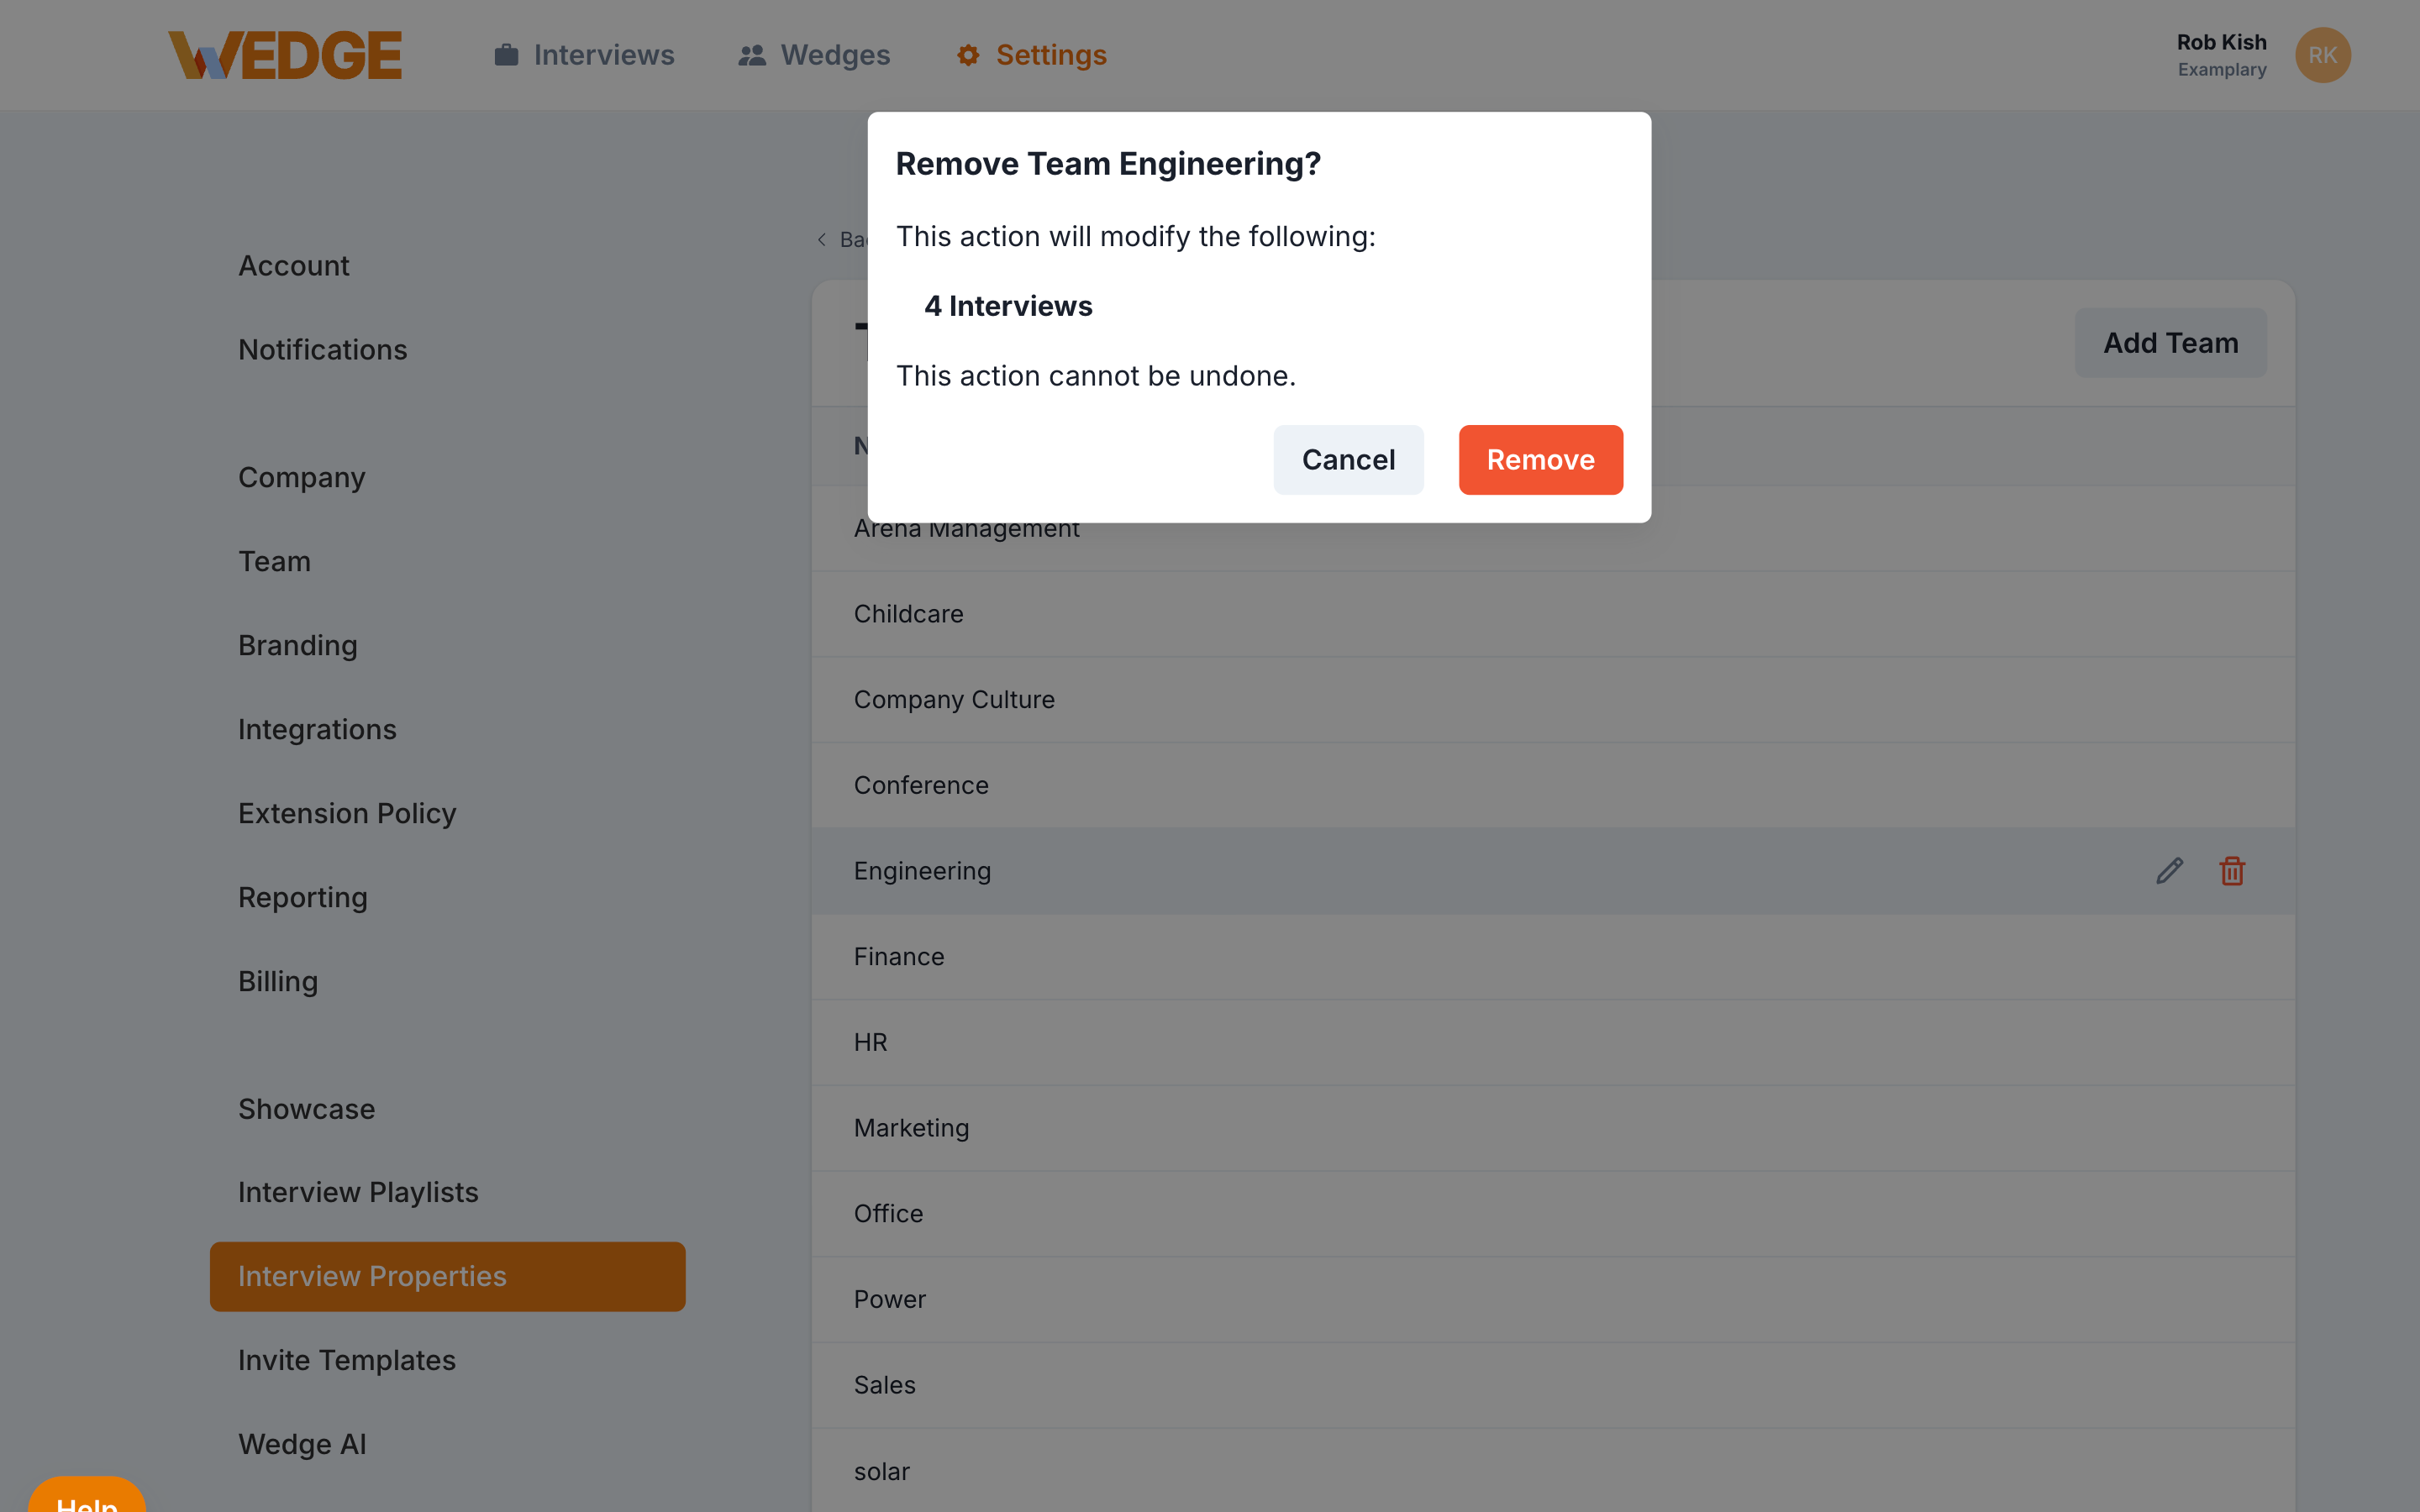Open the Account settings page

coord(293,265)
